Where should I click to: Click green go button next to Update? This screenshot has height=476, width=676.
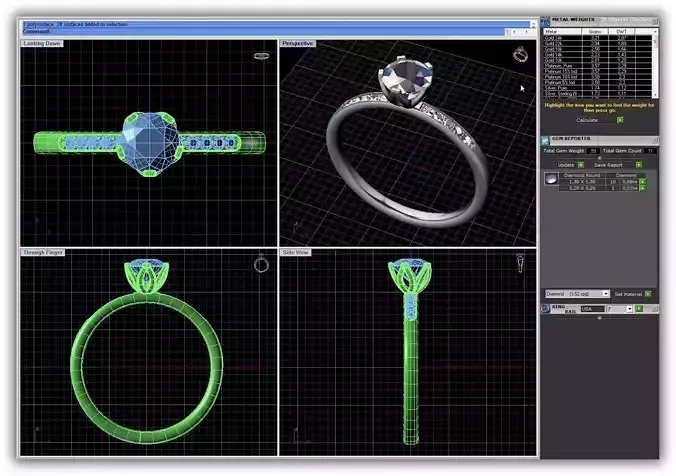pos(581,165)
